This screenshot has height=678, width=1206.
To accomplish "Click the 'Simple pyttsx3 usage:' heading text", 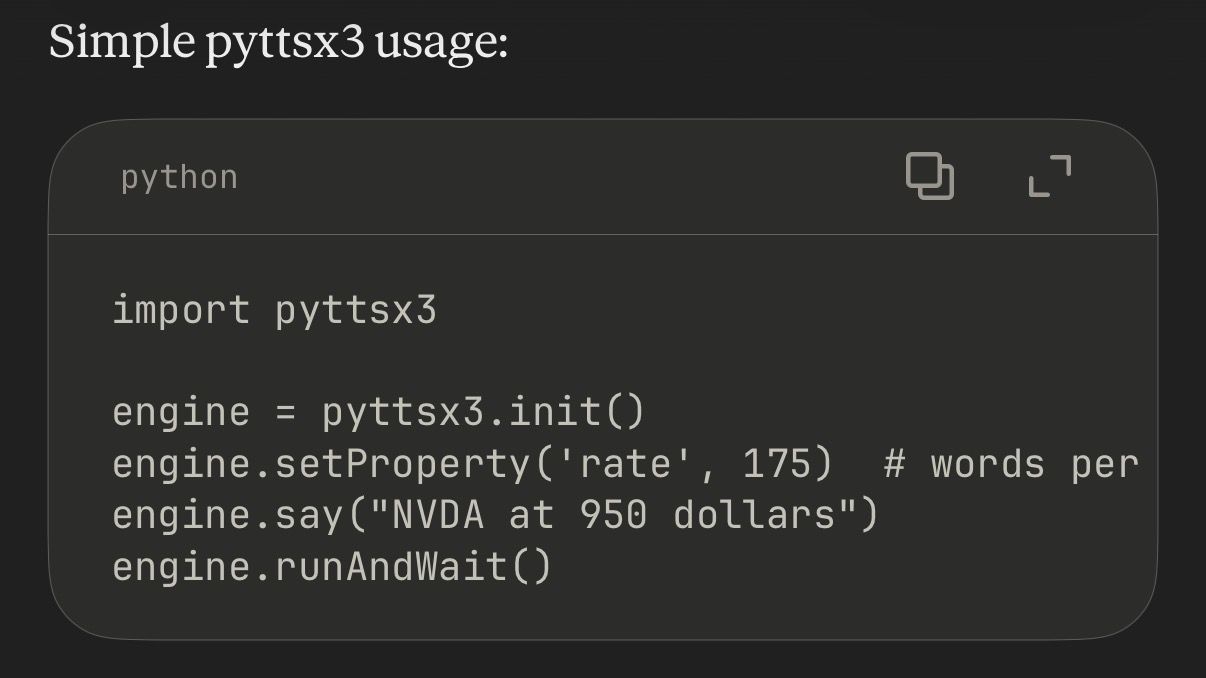I will pos(279,42).
